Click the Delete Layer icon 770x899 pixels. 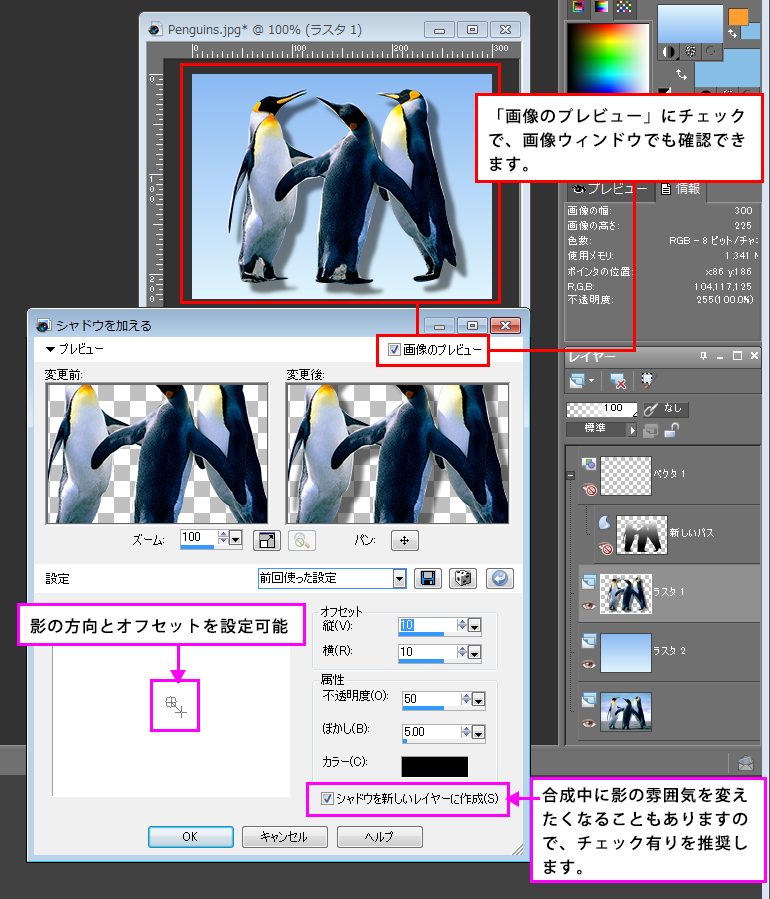point(617,381)
